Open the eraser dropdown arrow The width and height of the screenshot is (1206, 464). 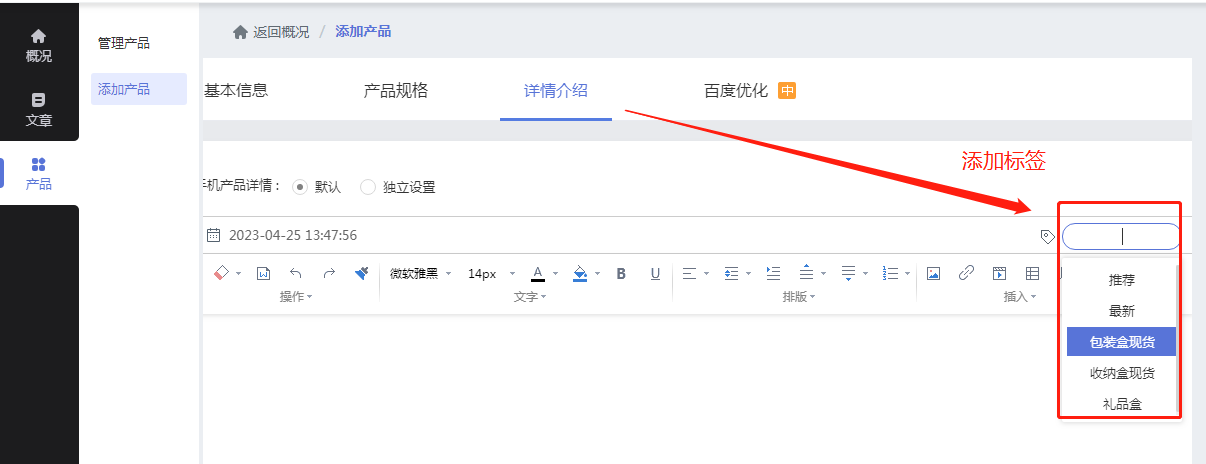[x=239, y=274]
